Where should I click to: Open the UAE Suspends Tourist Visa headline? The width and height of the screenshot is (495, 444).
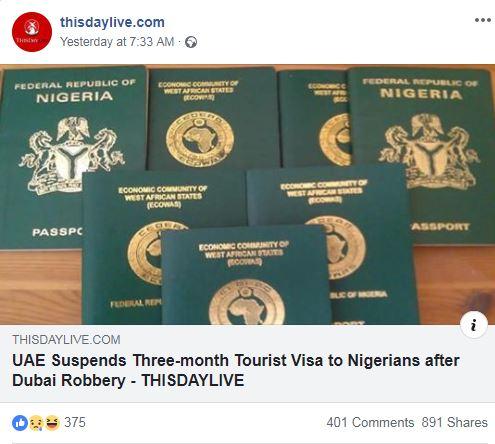[236, 370]
